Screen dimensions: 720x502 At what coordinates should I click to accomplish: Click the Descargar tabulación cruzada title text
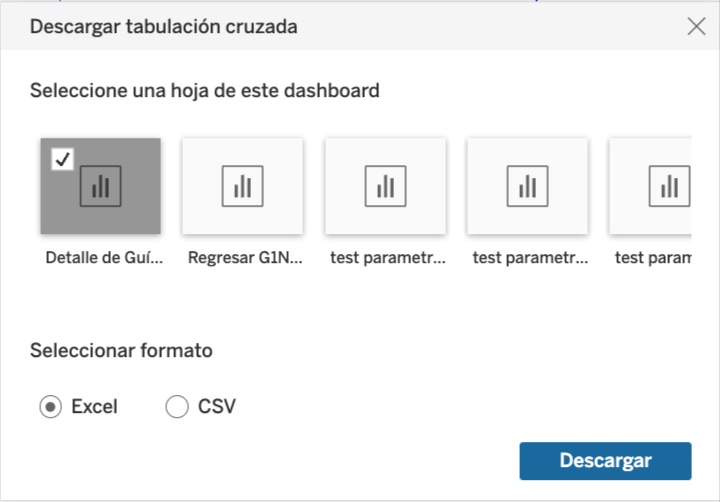[163, 27]
